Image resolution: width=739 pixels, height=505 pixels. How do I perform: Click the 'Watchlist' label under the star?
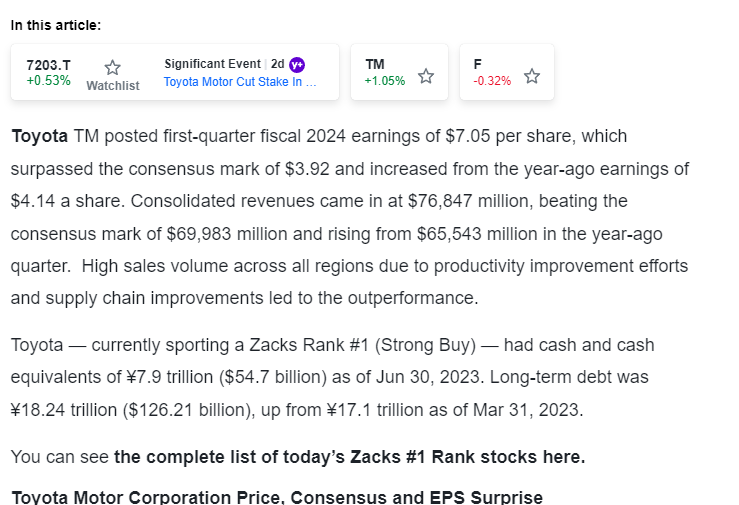[113, 86]
